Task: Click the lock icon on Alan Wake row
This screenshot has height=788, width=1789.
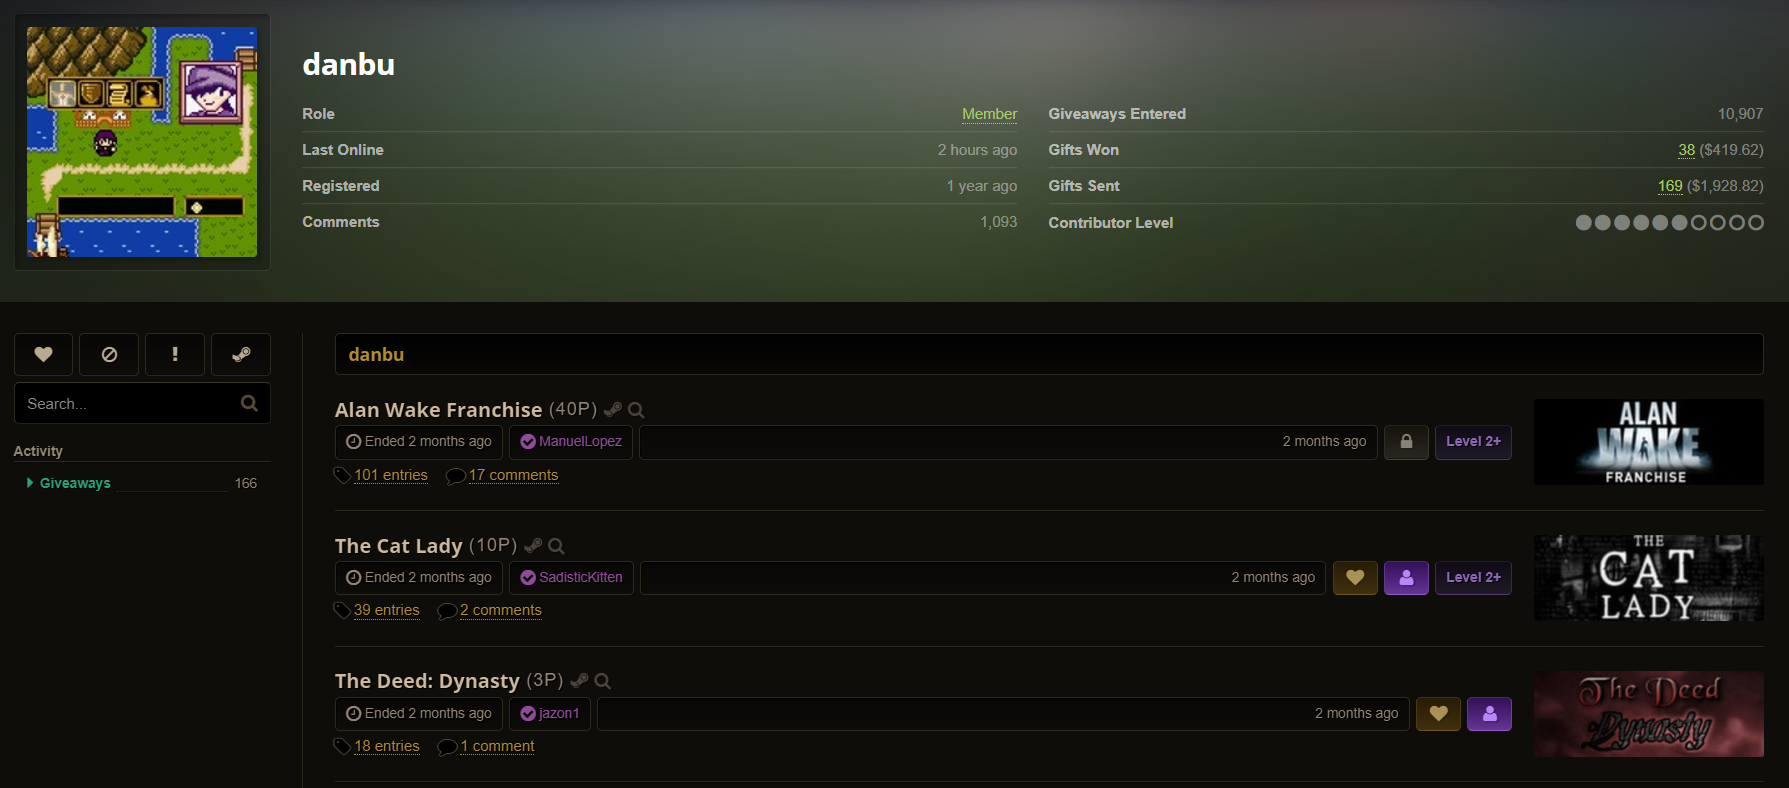Action: tap(1406, 442)
